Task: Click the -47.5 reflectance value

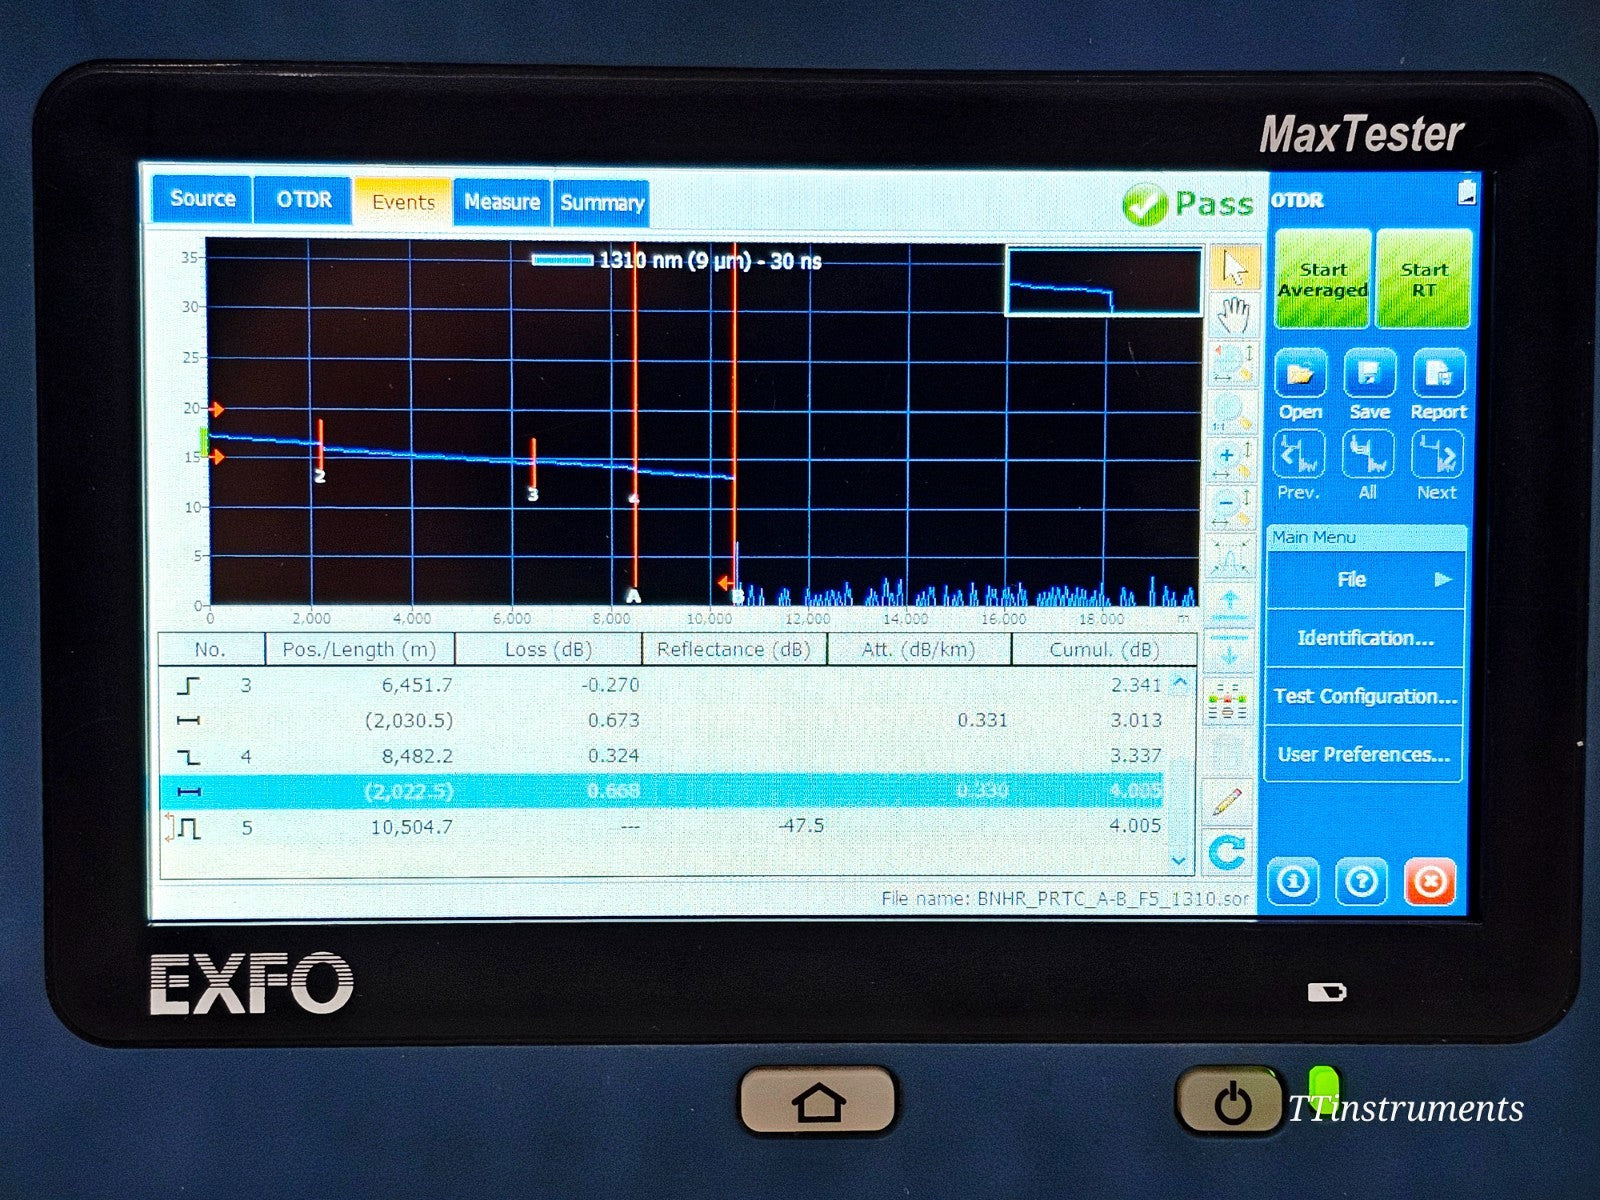Action: [801, 826]
